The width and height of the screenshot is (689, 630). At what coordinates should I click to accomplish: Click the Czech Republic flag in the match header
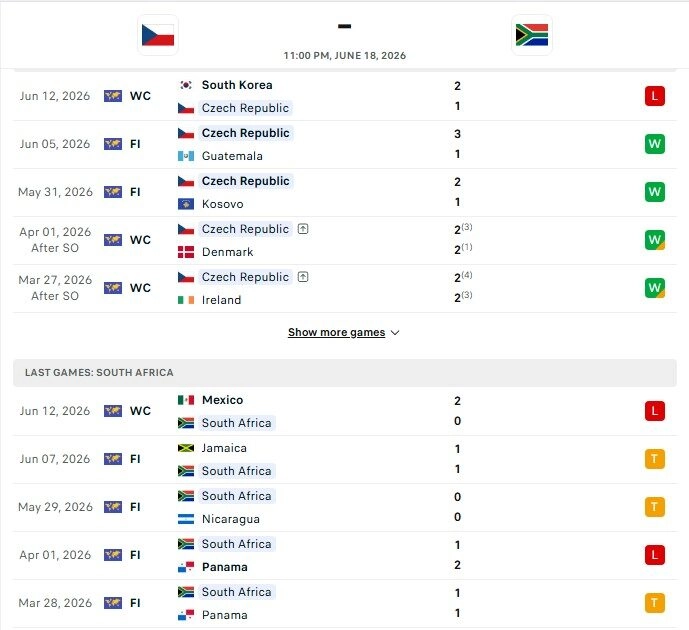point(158,35)
